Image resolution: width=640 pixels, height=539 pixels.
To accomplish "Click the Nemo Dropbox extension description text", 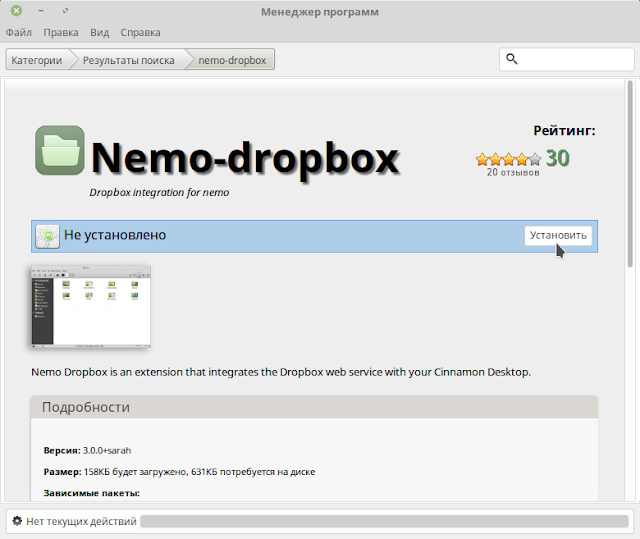I will [x=281, y=372].
